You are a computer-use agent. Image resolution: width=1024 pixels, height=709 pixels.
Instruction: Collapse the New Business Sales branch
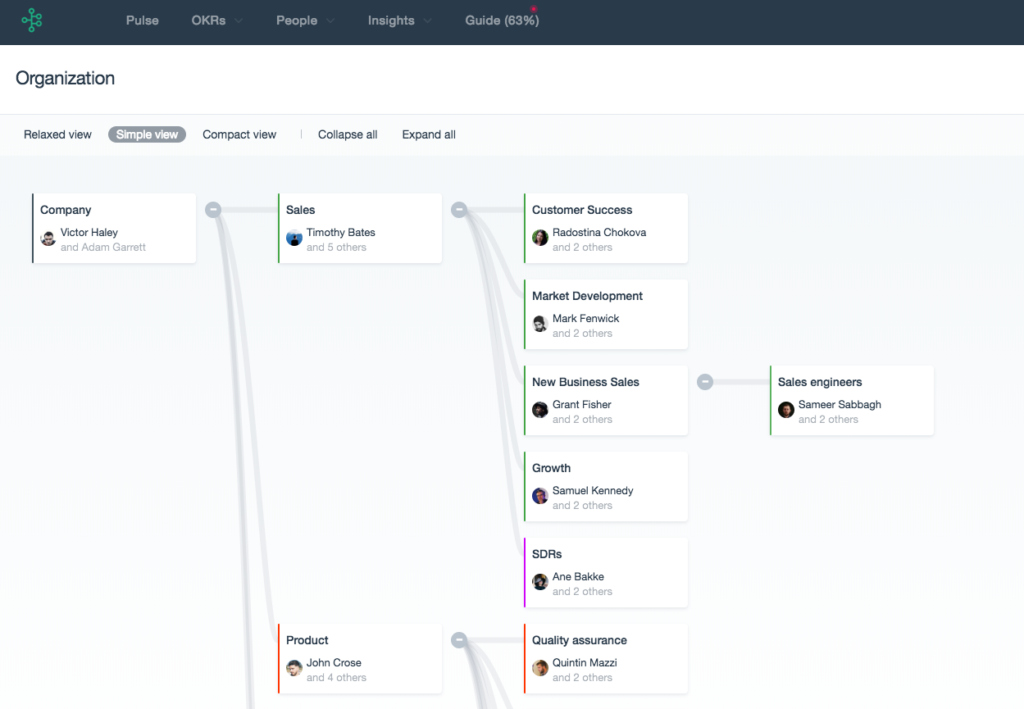coord(705,382)
